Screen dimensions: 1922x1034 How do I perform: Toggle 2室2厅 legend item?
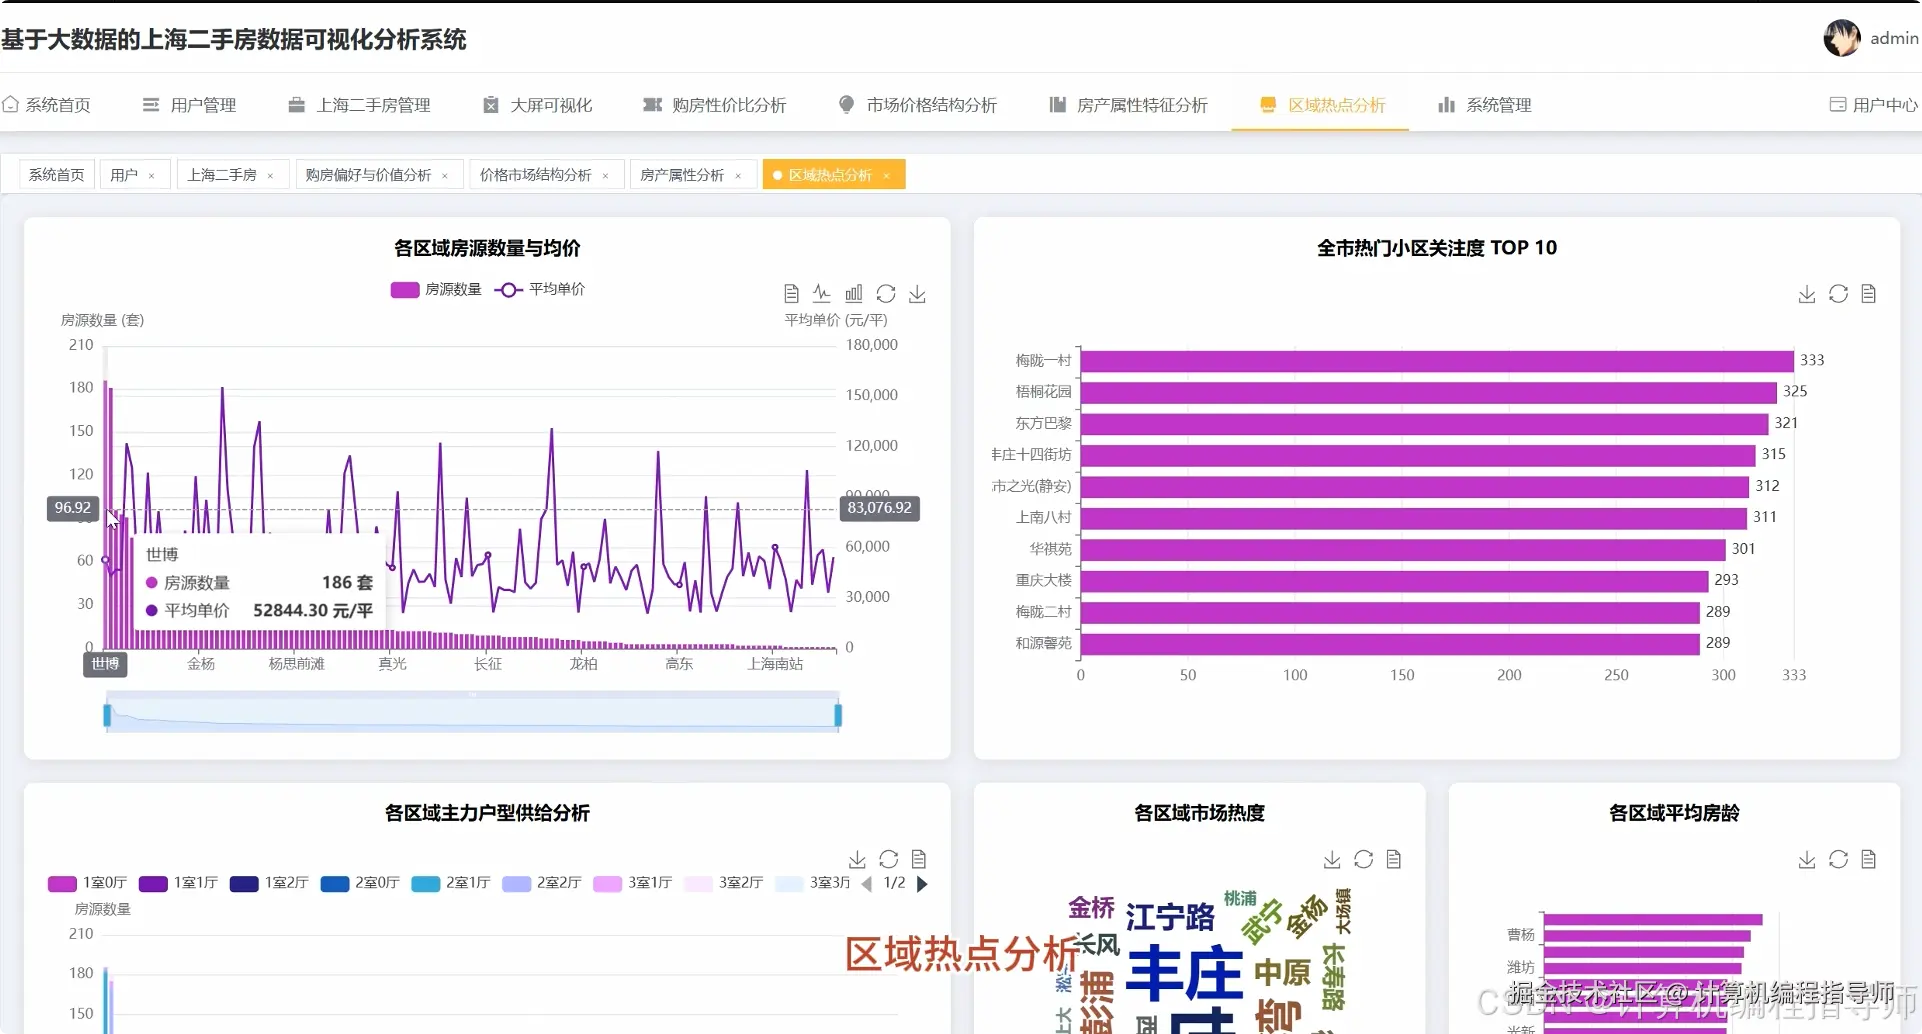click(542, 883)
